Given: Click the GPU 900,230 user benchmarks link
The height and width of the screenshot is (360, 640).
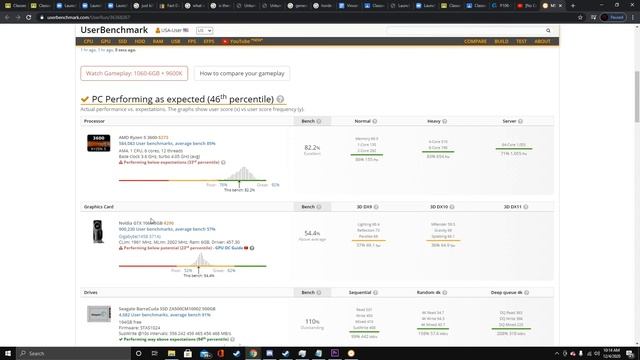Looking at the screenshot, I should 167,229.
